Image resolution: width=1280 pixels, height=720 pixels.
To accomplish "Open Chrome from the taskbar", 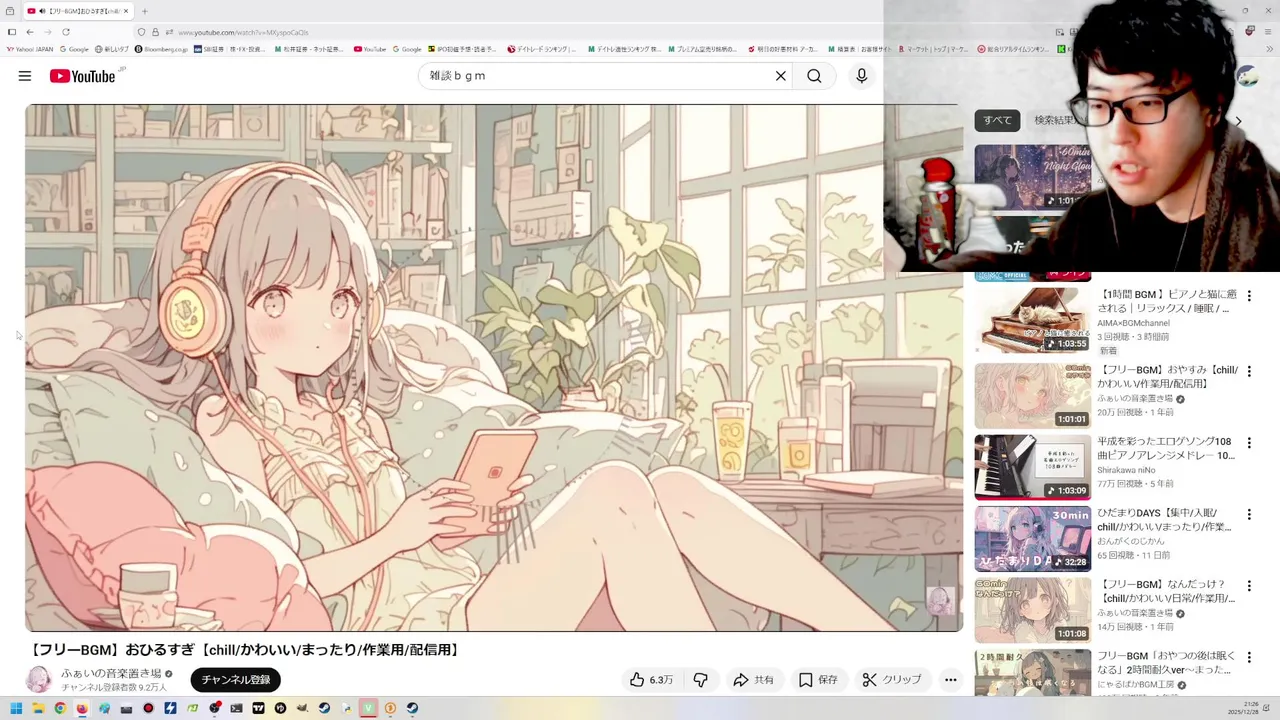I will coord(60,708).
